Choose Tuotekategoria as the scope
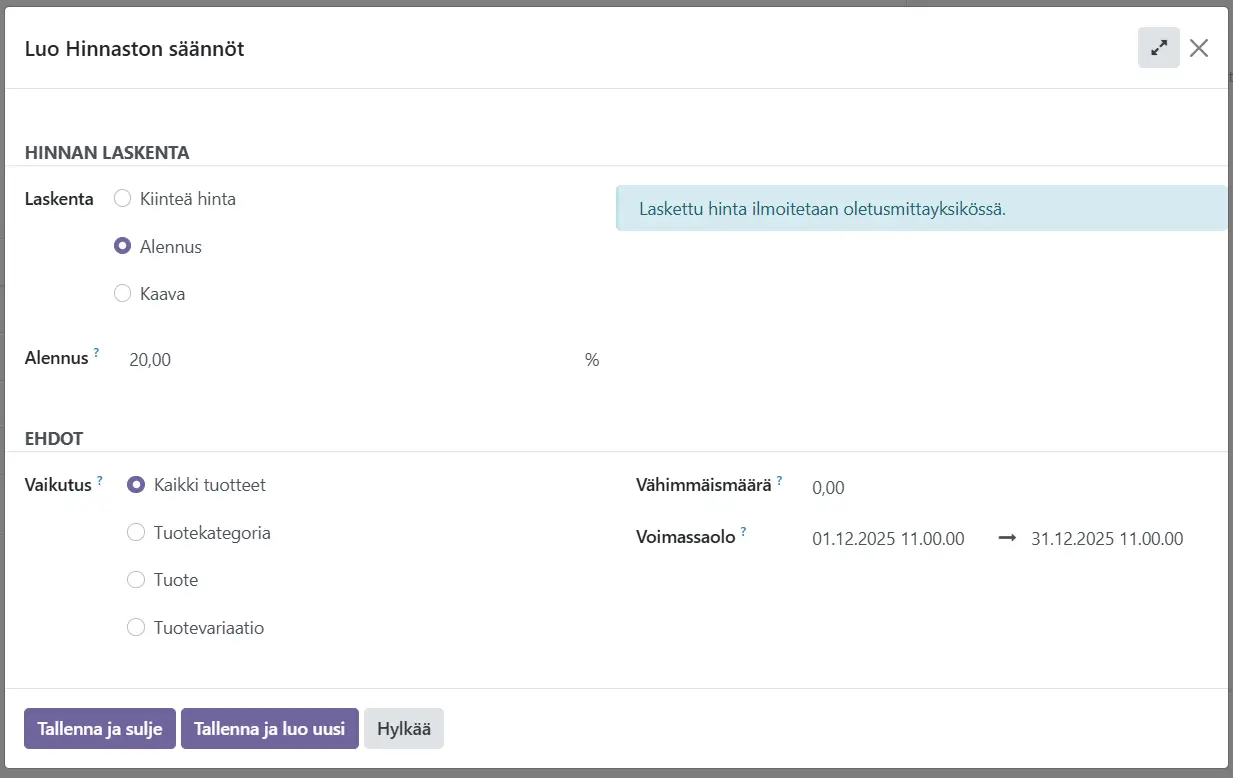Image resolution: width=1233 pixels, height=778 pixels. tap(137, 533)
